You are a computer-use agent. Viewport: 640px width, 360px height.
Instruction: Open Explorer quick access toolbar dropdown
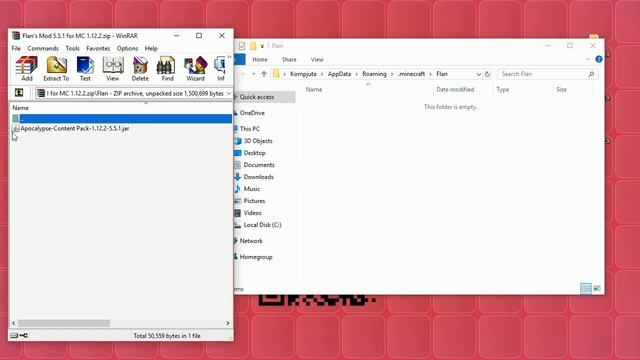click(x=262, y=46)
